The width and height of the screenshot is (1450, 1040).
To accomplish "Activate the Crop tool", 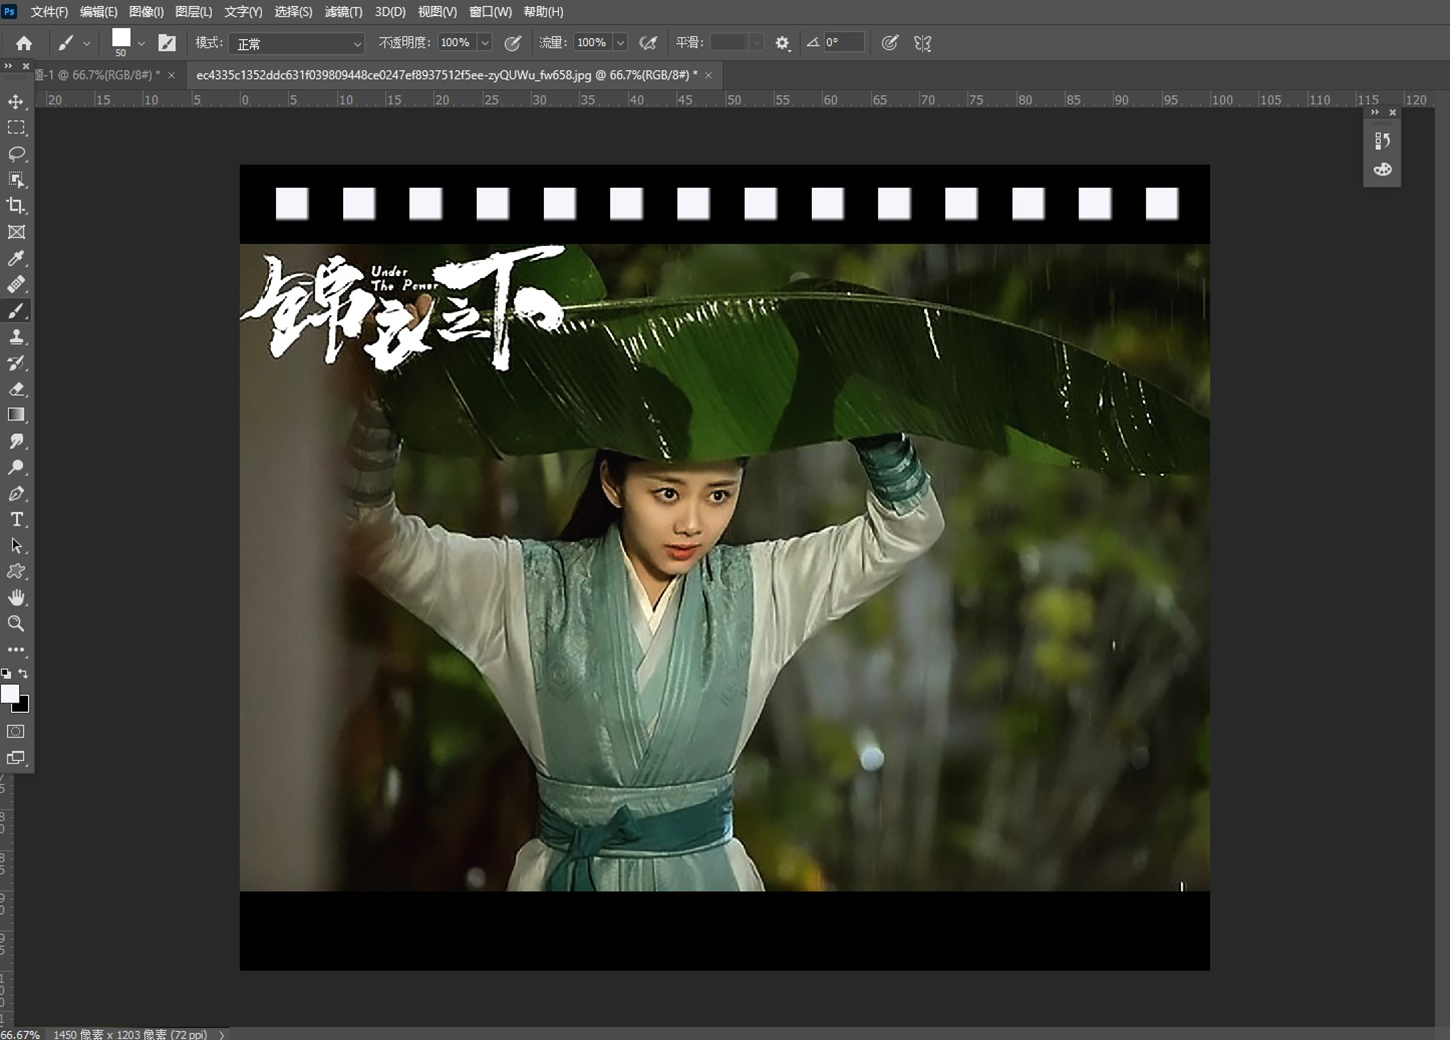I will coord(16,206).
